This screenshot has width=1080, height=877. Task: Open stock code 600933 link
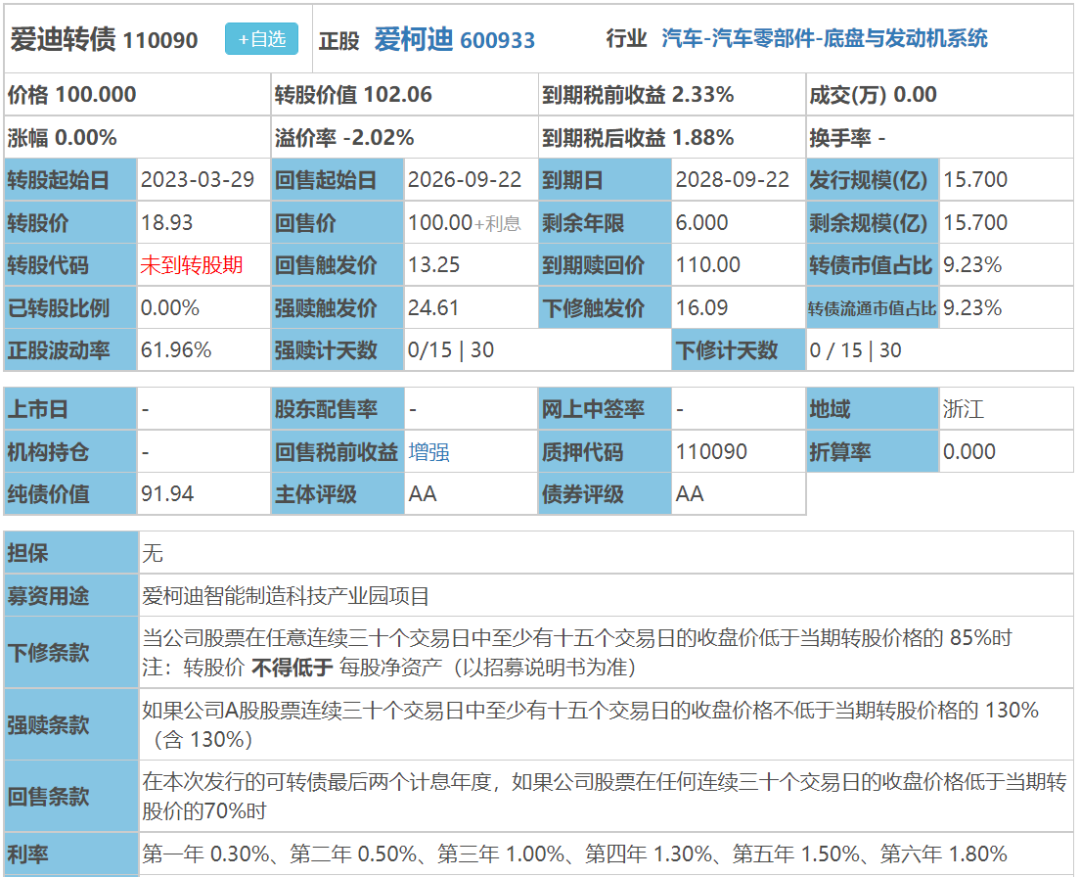(x=497, y=41)
